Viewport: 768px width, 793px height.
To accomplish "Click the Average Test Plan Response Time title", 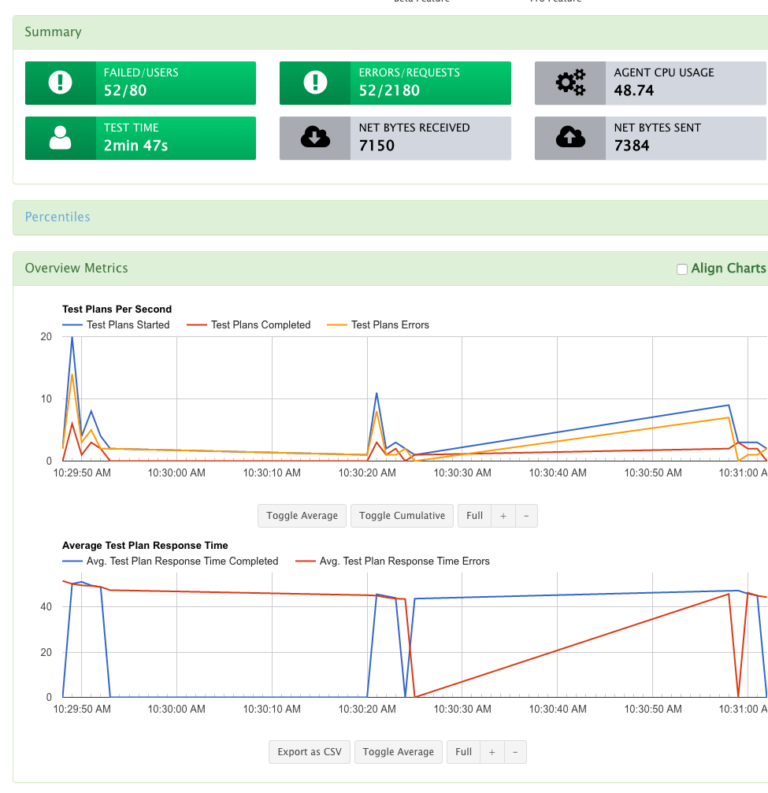I will click(145, 545).
